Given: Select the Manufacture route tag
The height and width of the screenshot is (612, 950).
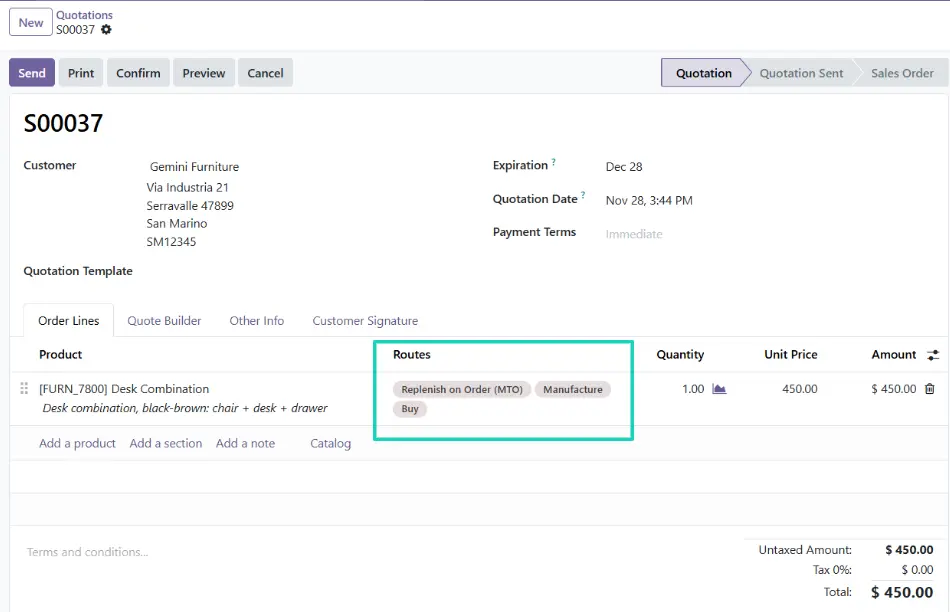Looking at the screenshot, I should pyautogui.click(x=572, y=389).
